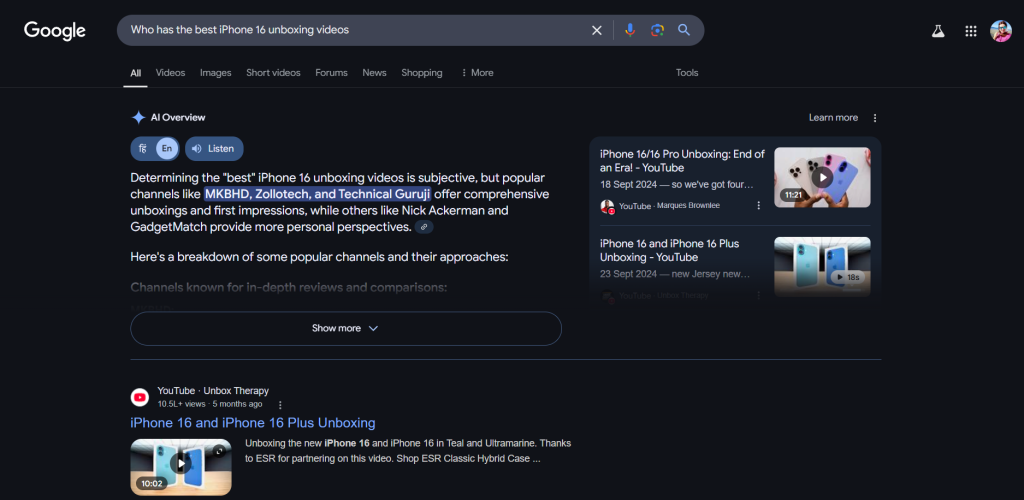The width and height of the screenshot is (1024, 500).
Task: Open iPhone 16 and iPhone 16 Plus Unboxing
Action: 253,422
